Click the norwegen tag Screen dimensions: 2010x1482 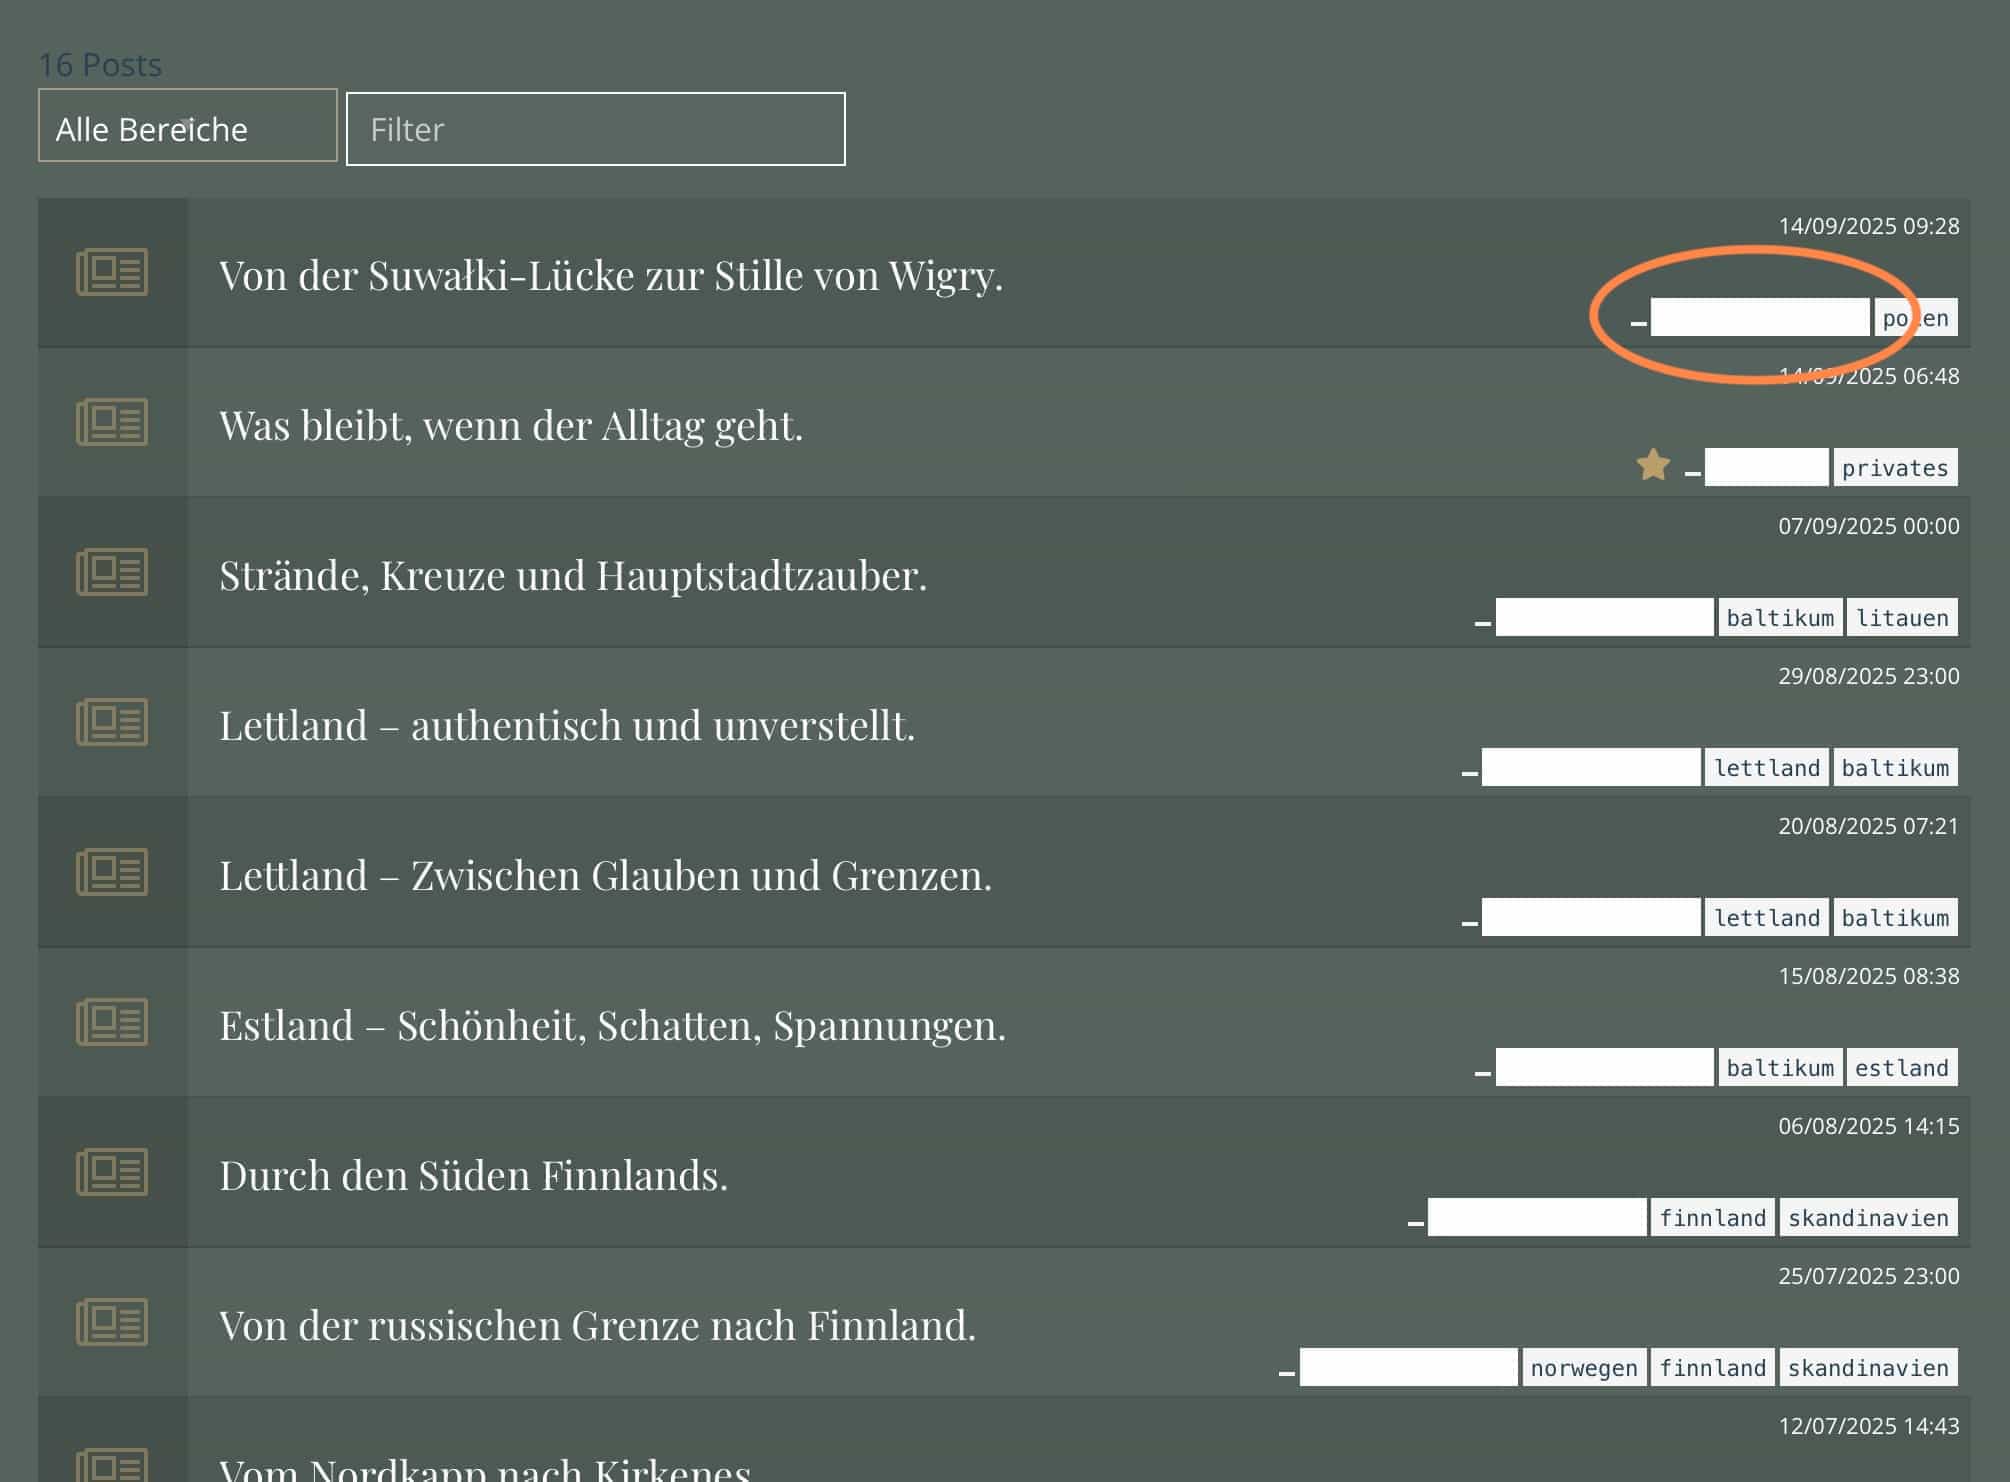[1584, 1367]
